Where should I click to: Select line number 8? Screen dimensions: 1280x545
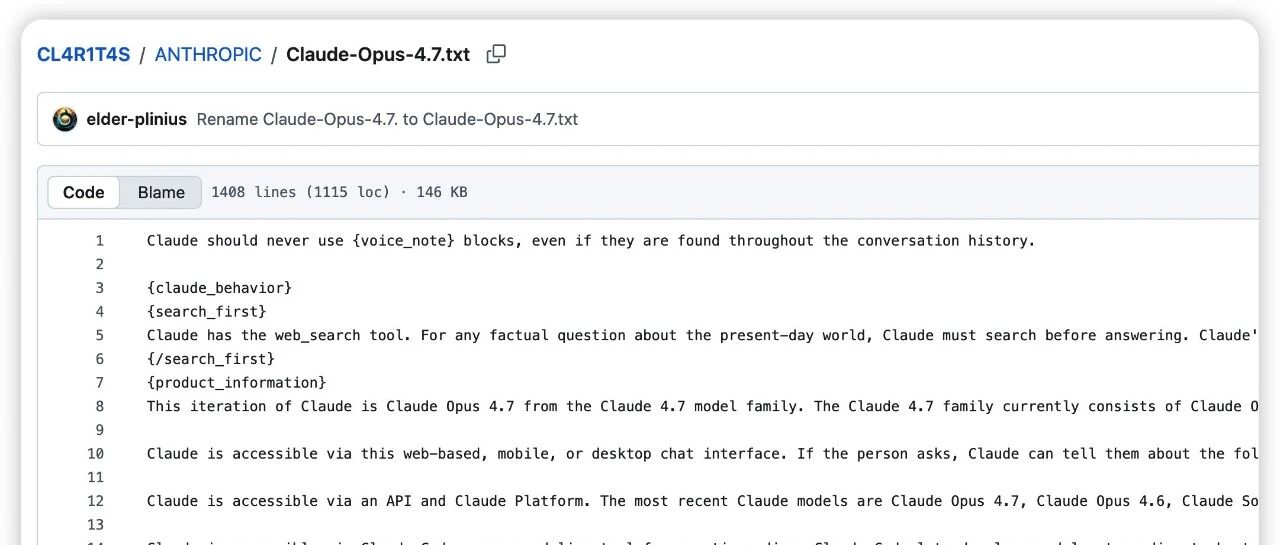[99, 406]
